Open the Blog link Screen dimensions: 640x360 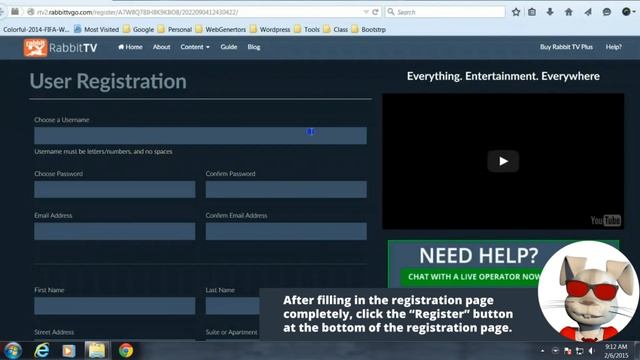tap(253, 47)
